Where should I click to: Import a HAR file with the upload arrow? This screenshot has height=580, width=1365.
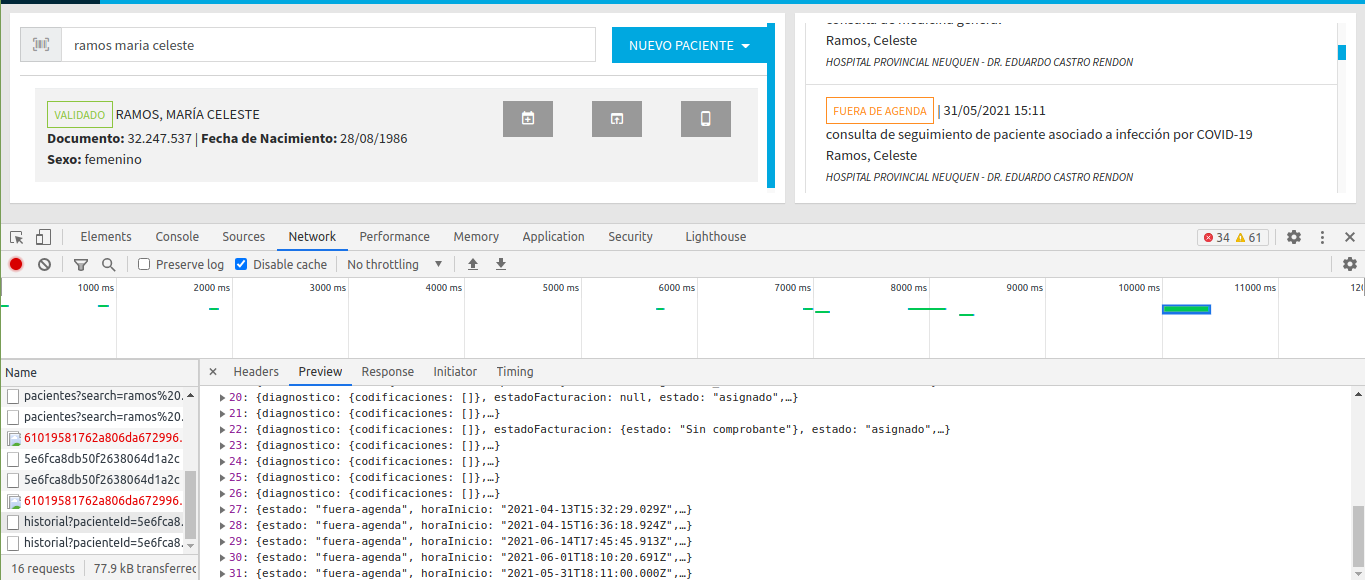coord(473,264)
